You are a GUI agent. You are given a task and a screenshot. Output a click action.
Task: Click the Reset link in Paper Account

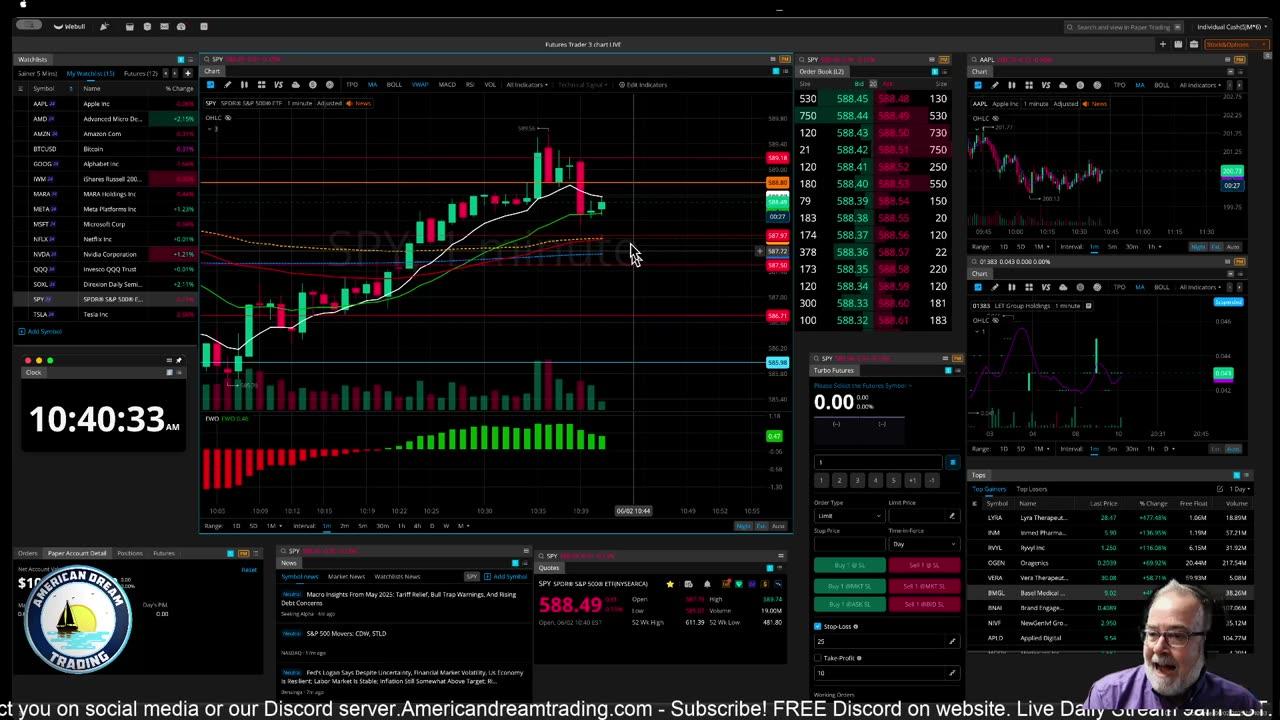pos(249,570)
